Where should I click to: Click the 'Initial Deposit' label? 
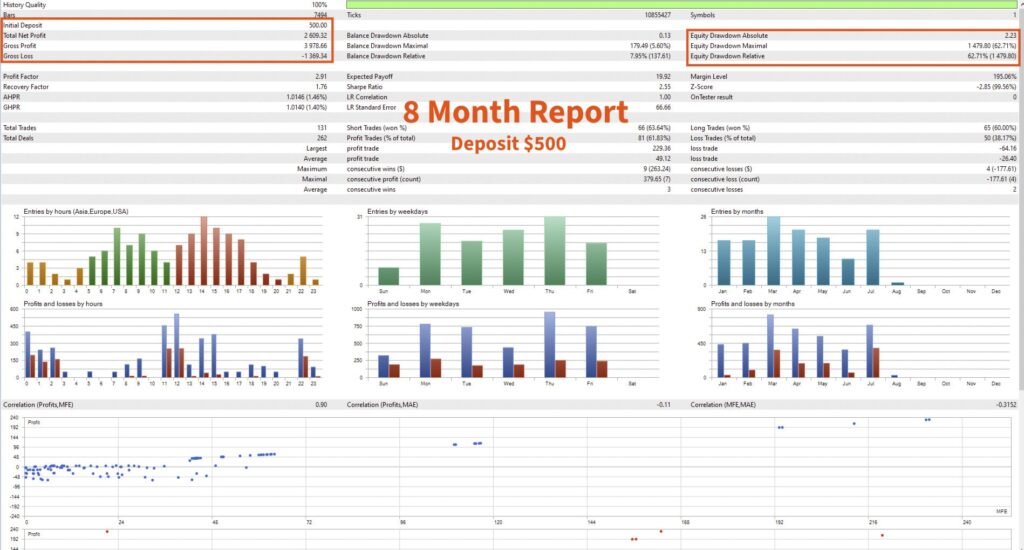(23, 25)
